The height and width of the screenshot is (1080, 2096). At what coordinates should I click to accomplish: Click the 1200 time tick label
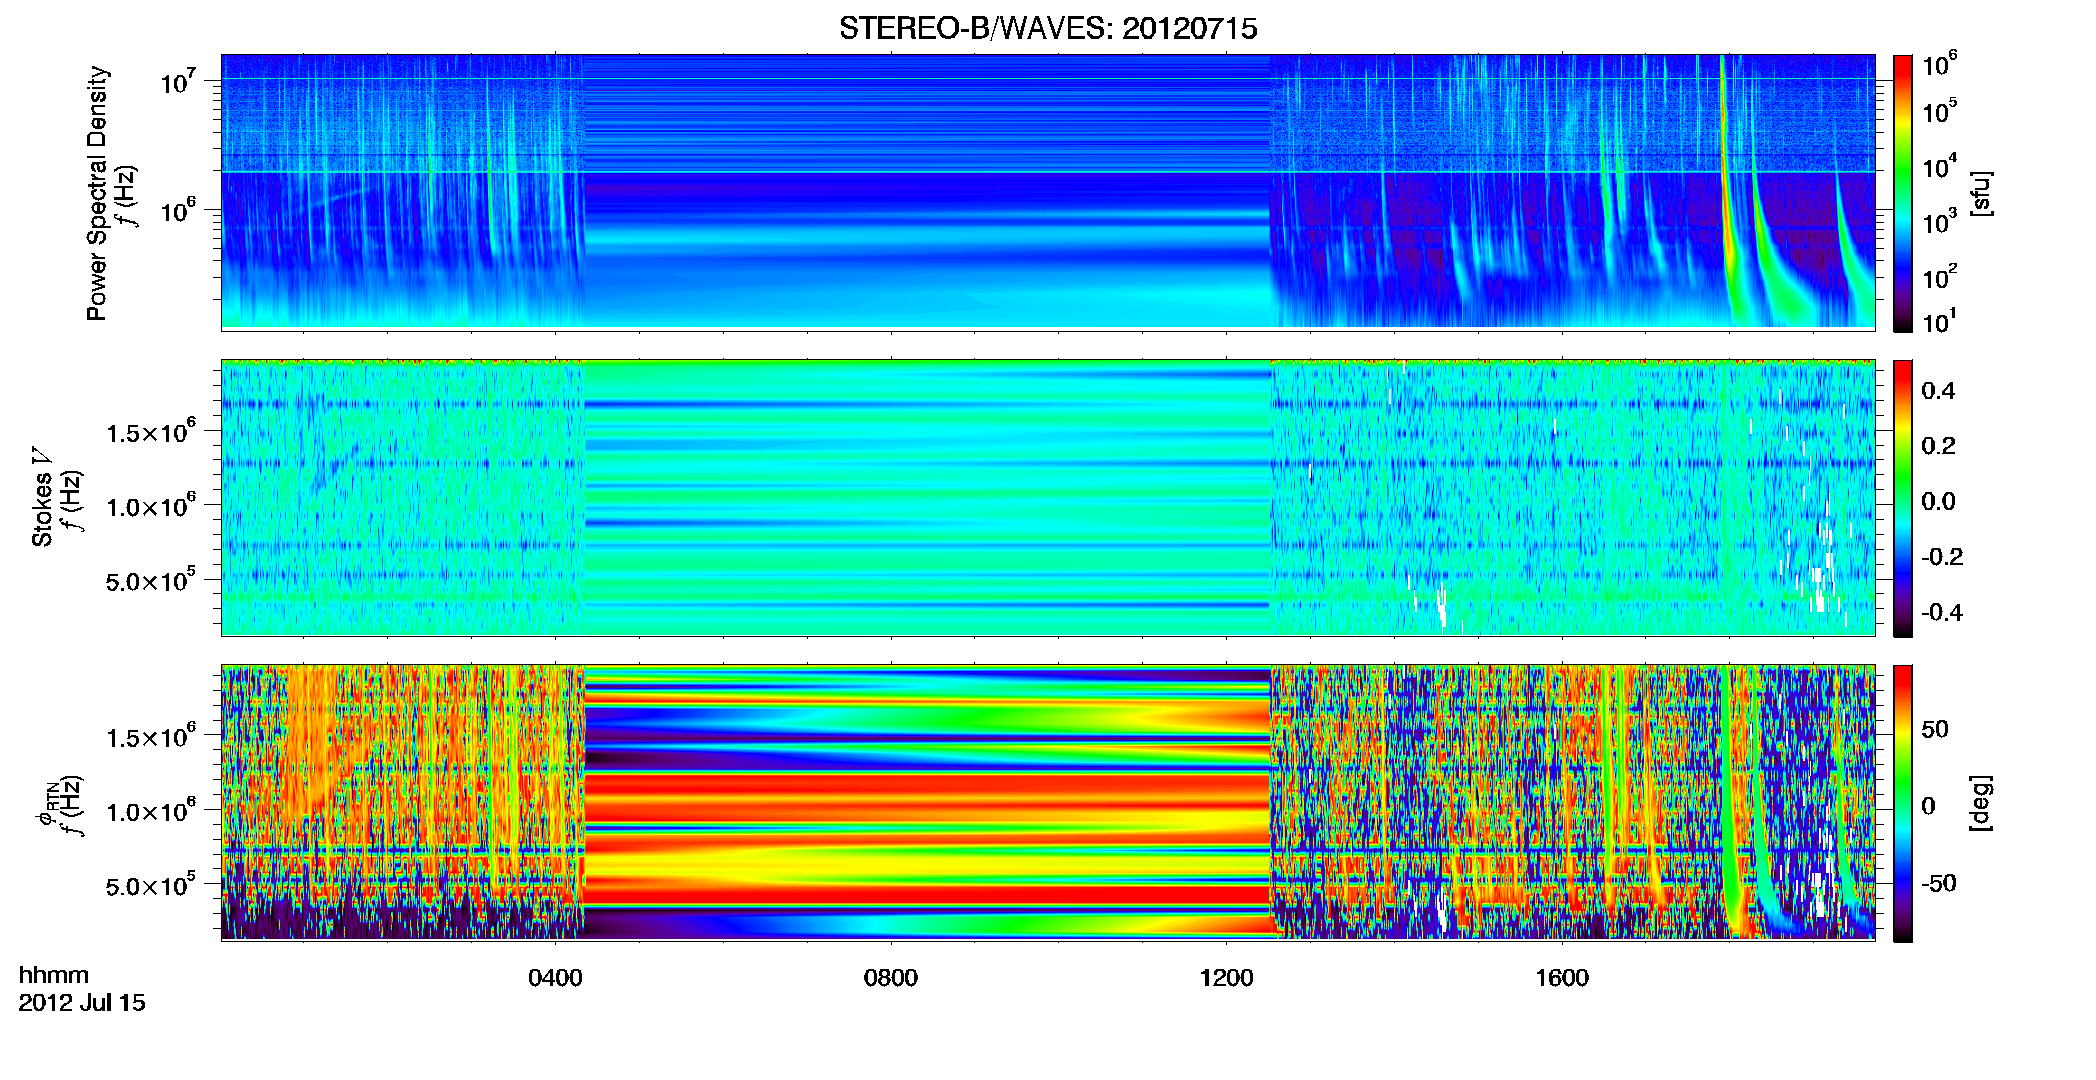[1226, 977]
